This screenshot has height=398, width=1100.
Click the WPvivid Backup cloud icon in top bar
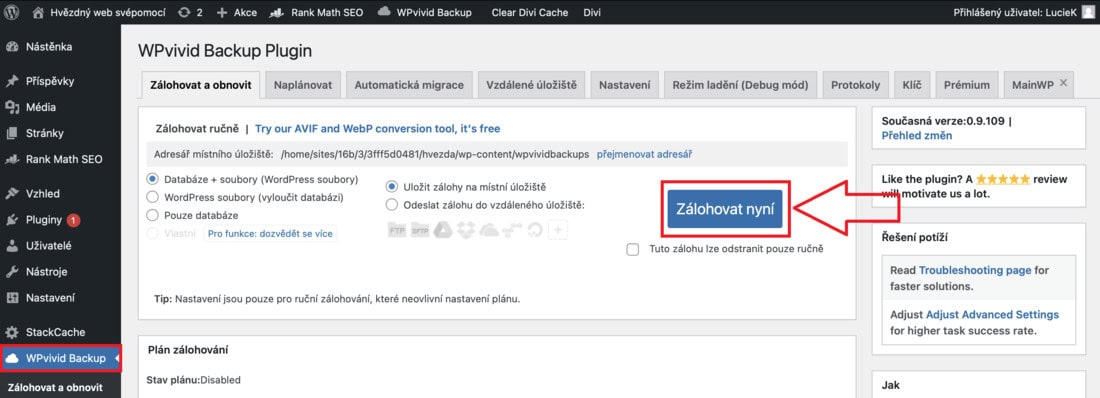384,12
